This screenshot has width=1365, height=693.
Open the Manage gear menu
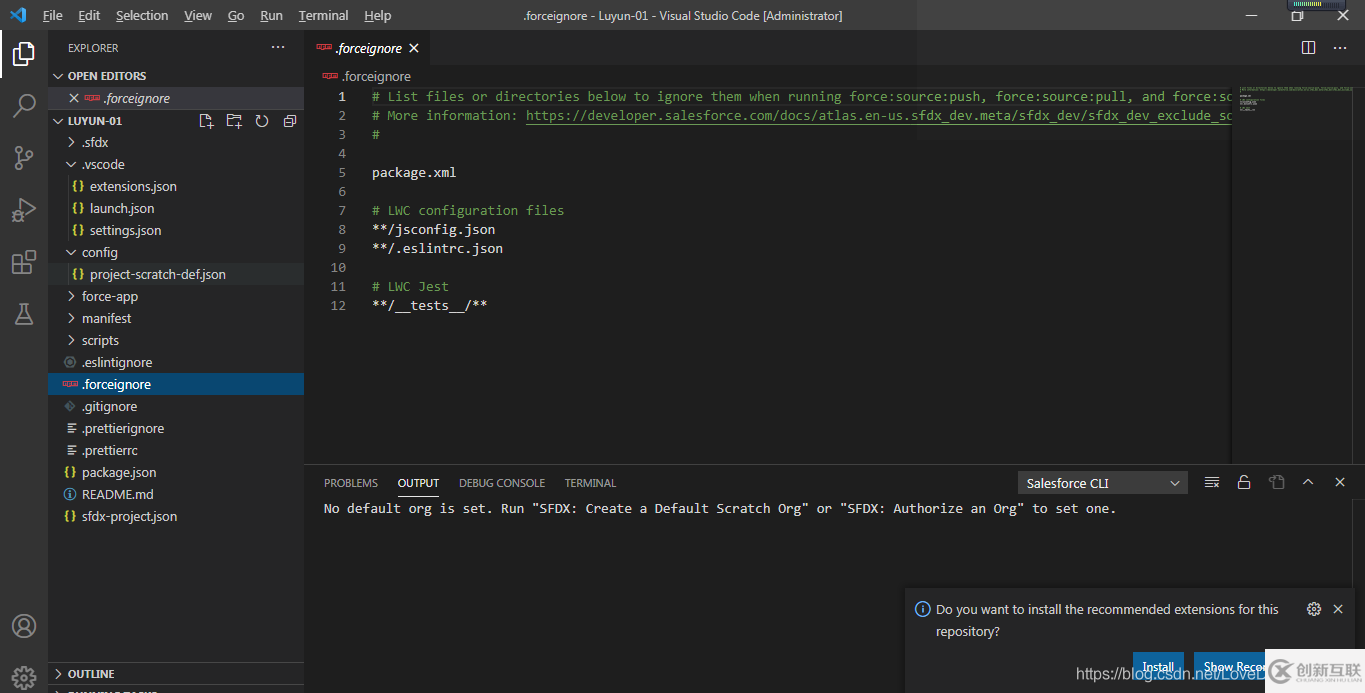tap(22, 676)
